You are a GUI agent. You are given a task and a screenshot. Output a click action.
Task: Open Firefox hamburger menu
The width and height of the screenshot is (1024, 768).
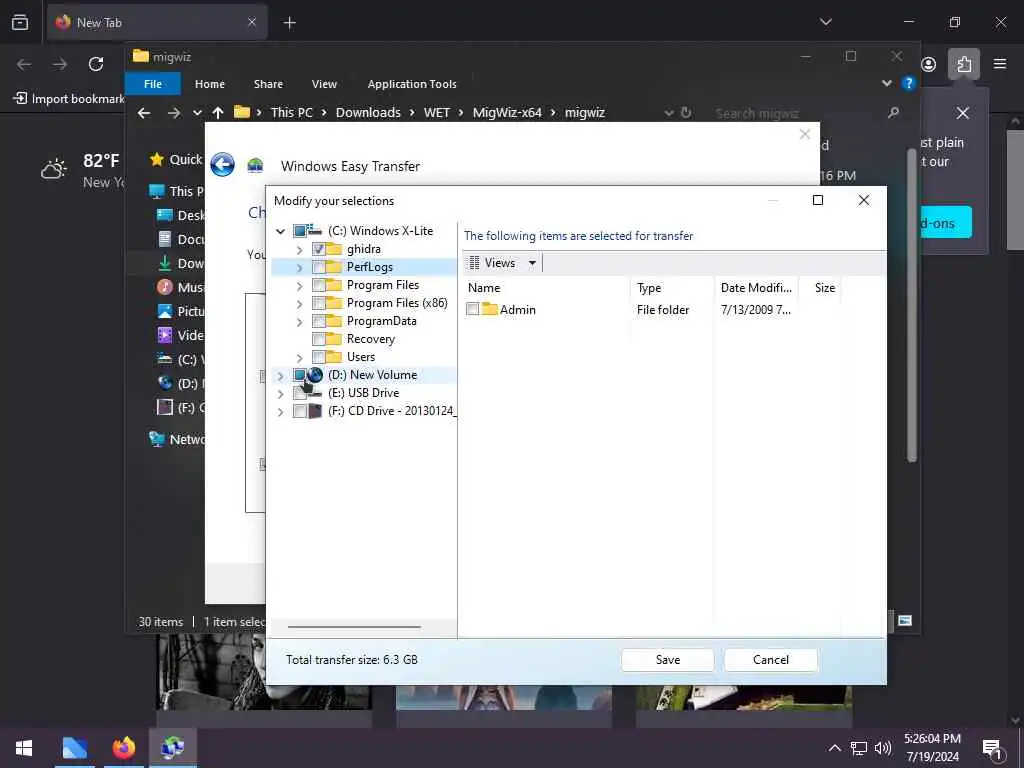point(1000,63)
